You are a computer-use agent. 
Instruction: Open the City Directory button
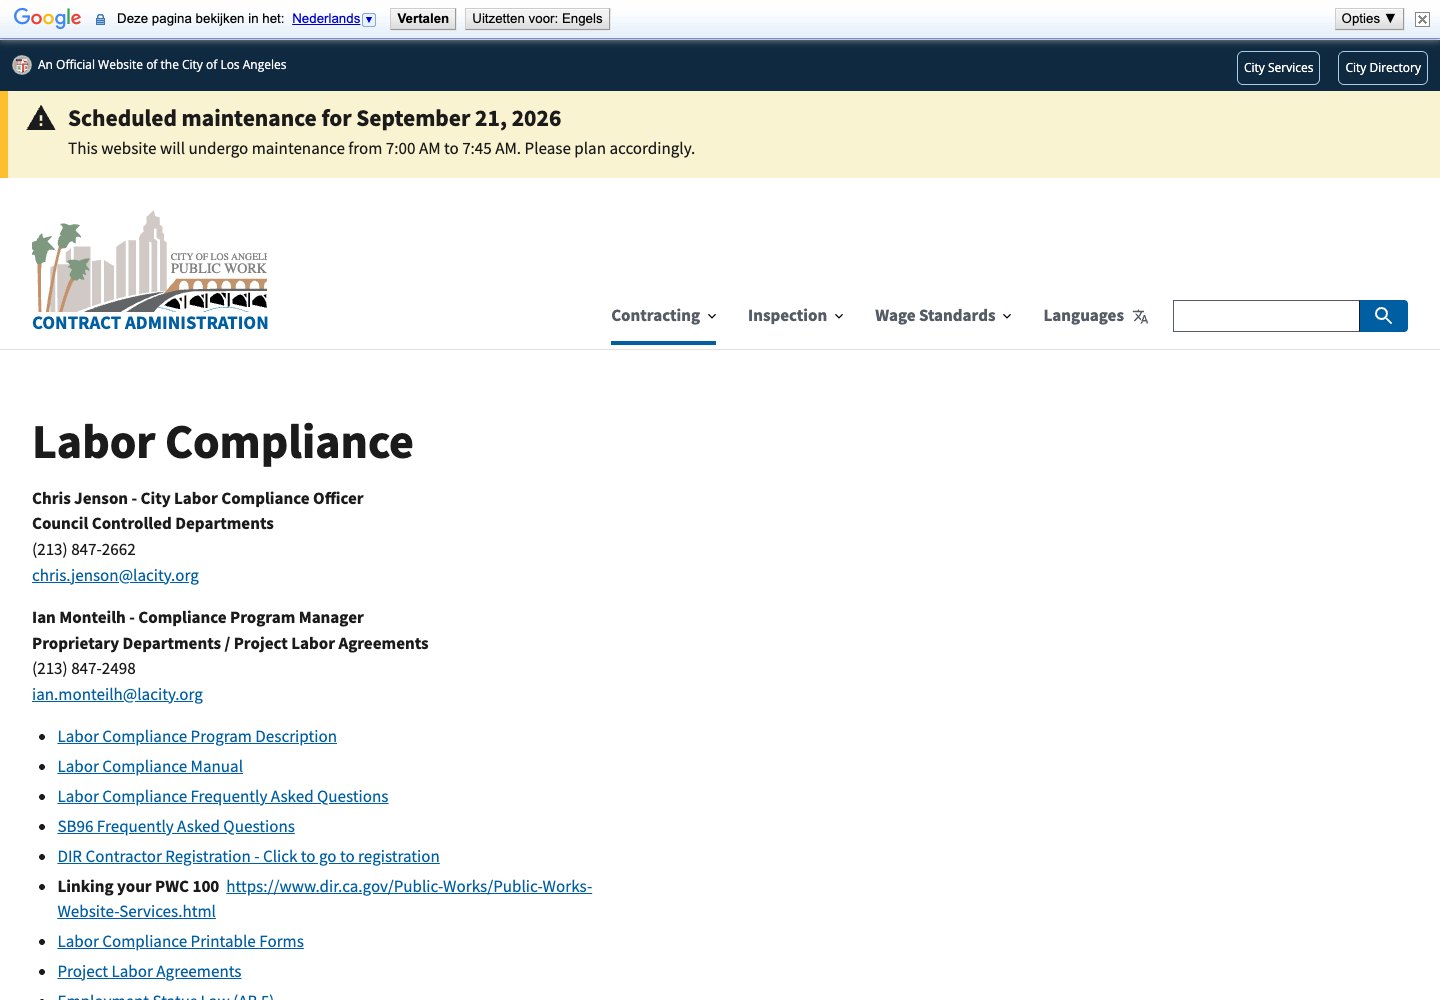coord(1383,68)
